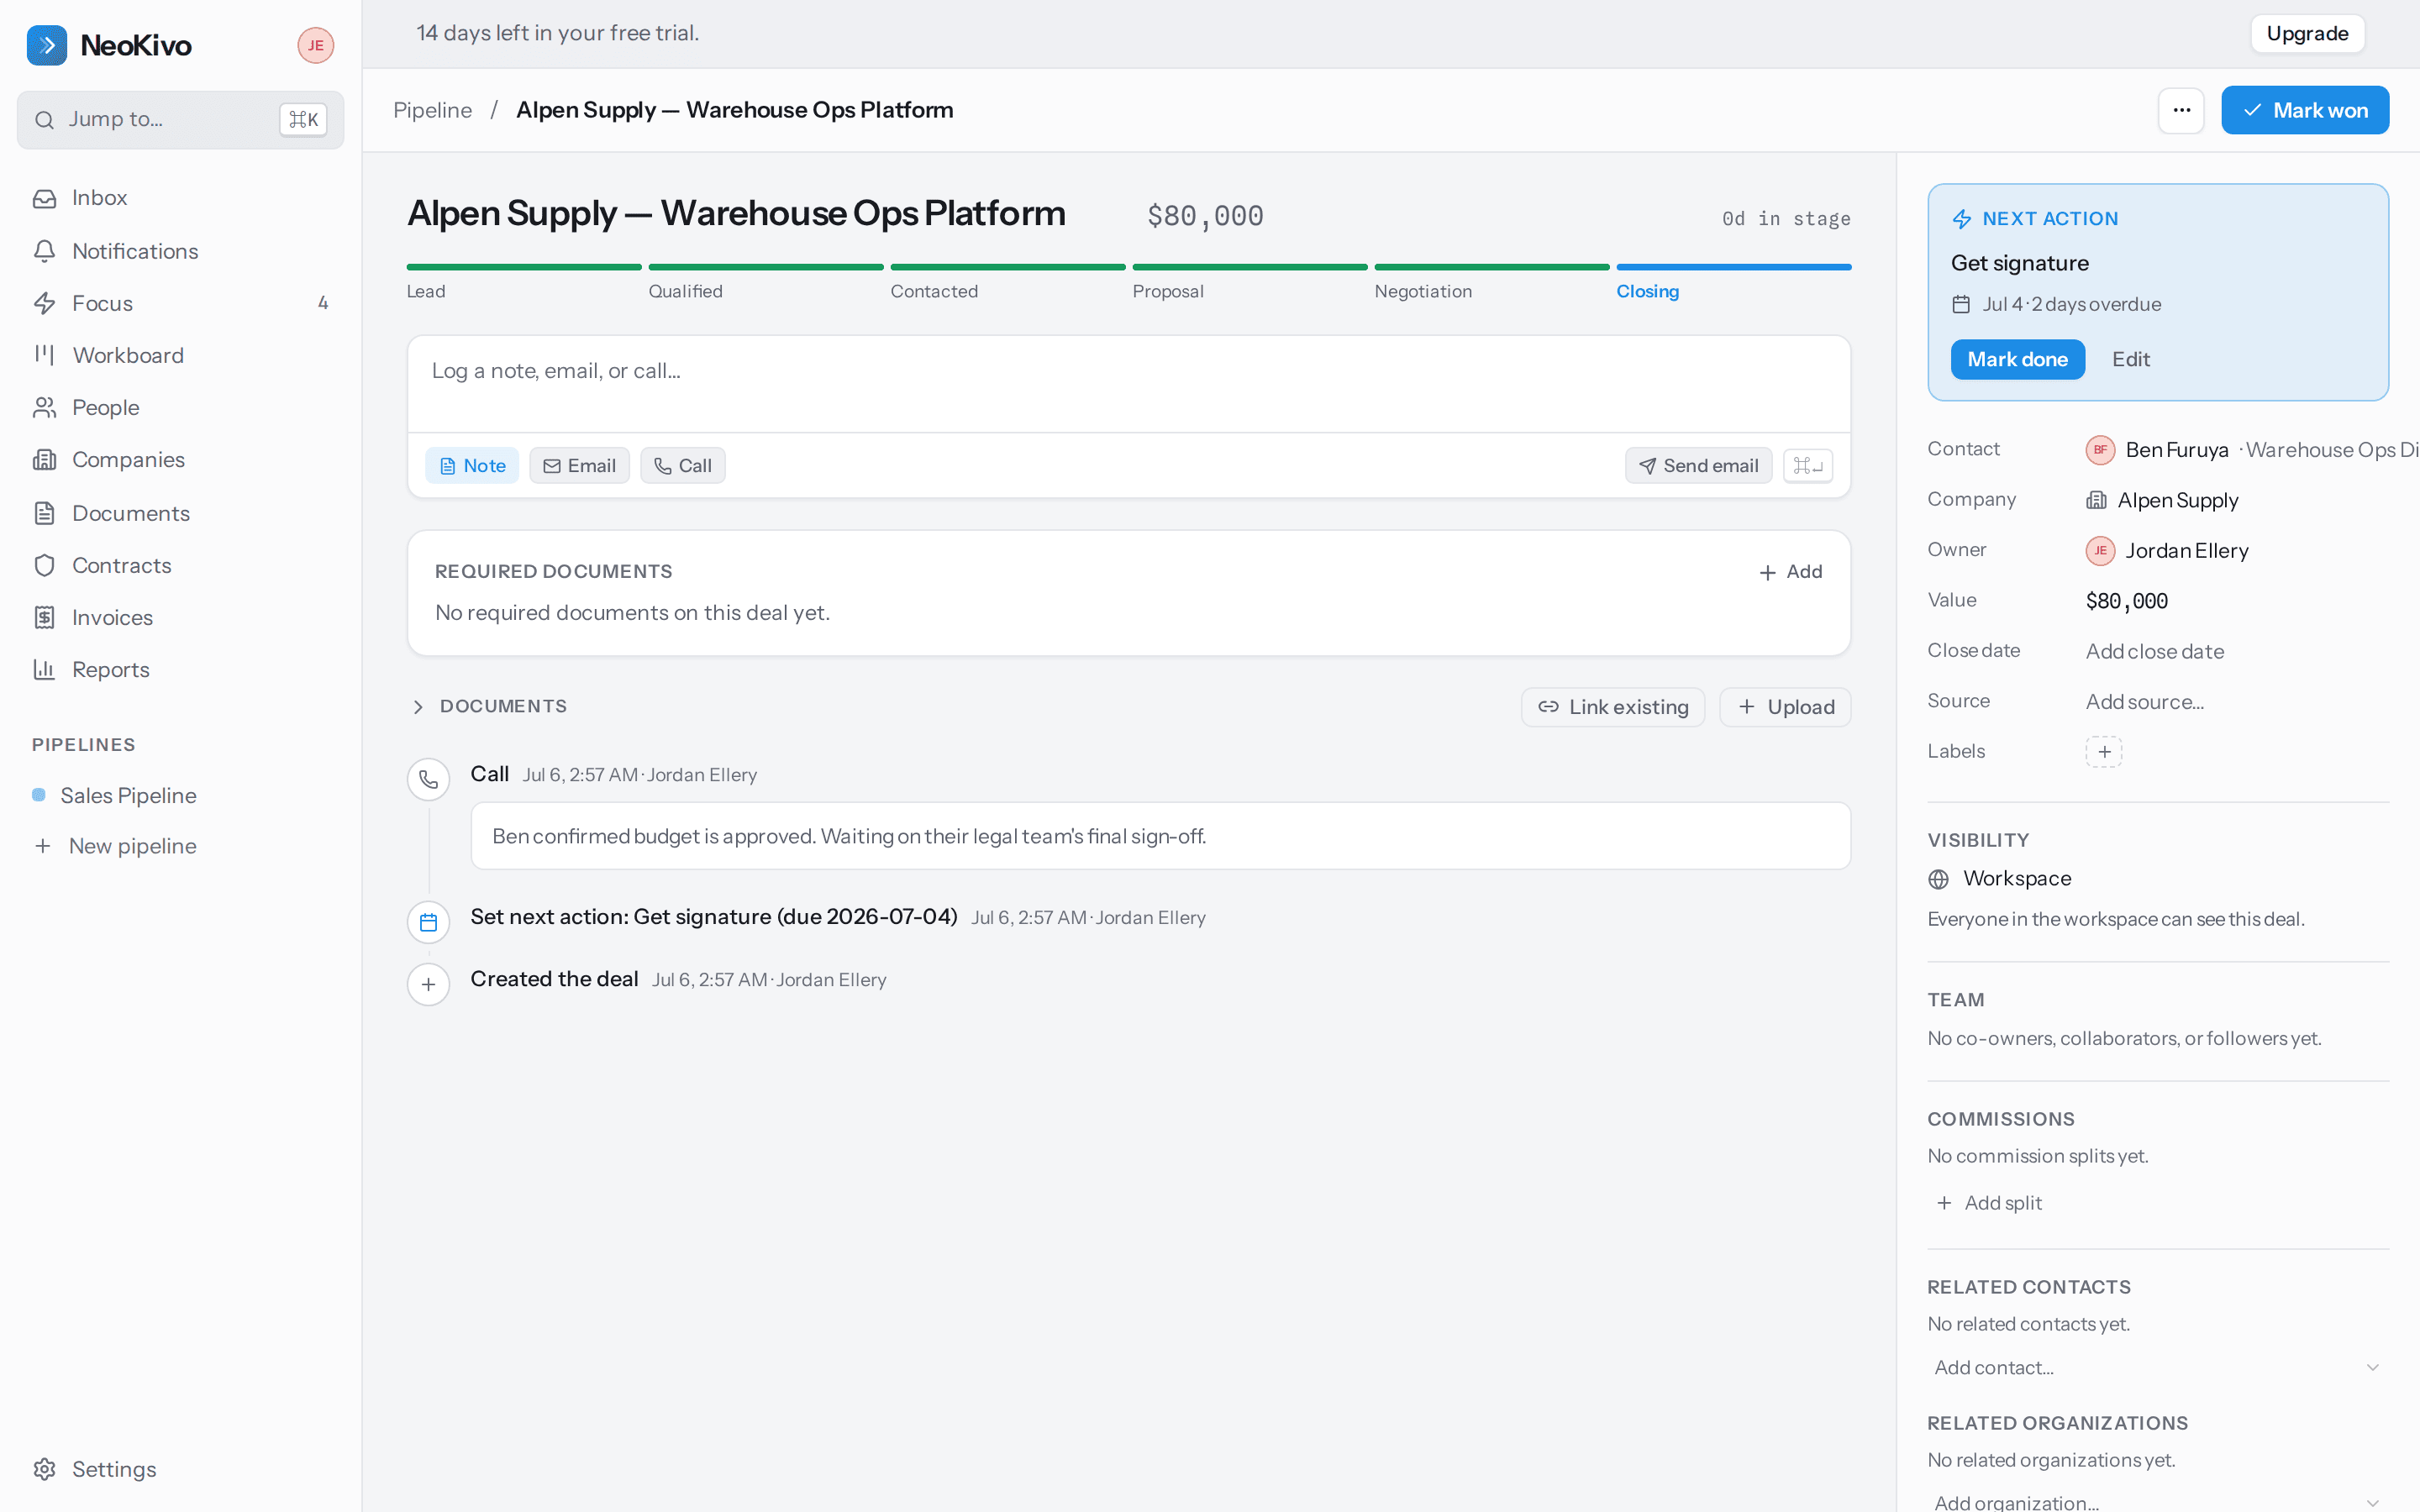Click the Jordan Ellery JE owner avatar
Viewport: 2420px width, 1512px height.
pyautogui.click(x=2100, y=551)
